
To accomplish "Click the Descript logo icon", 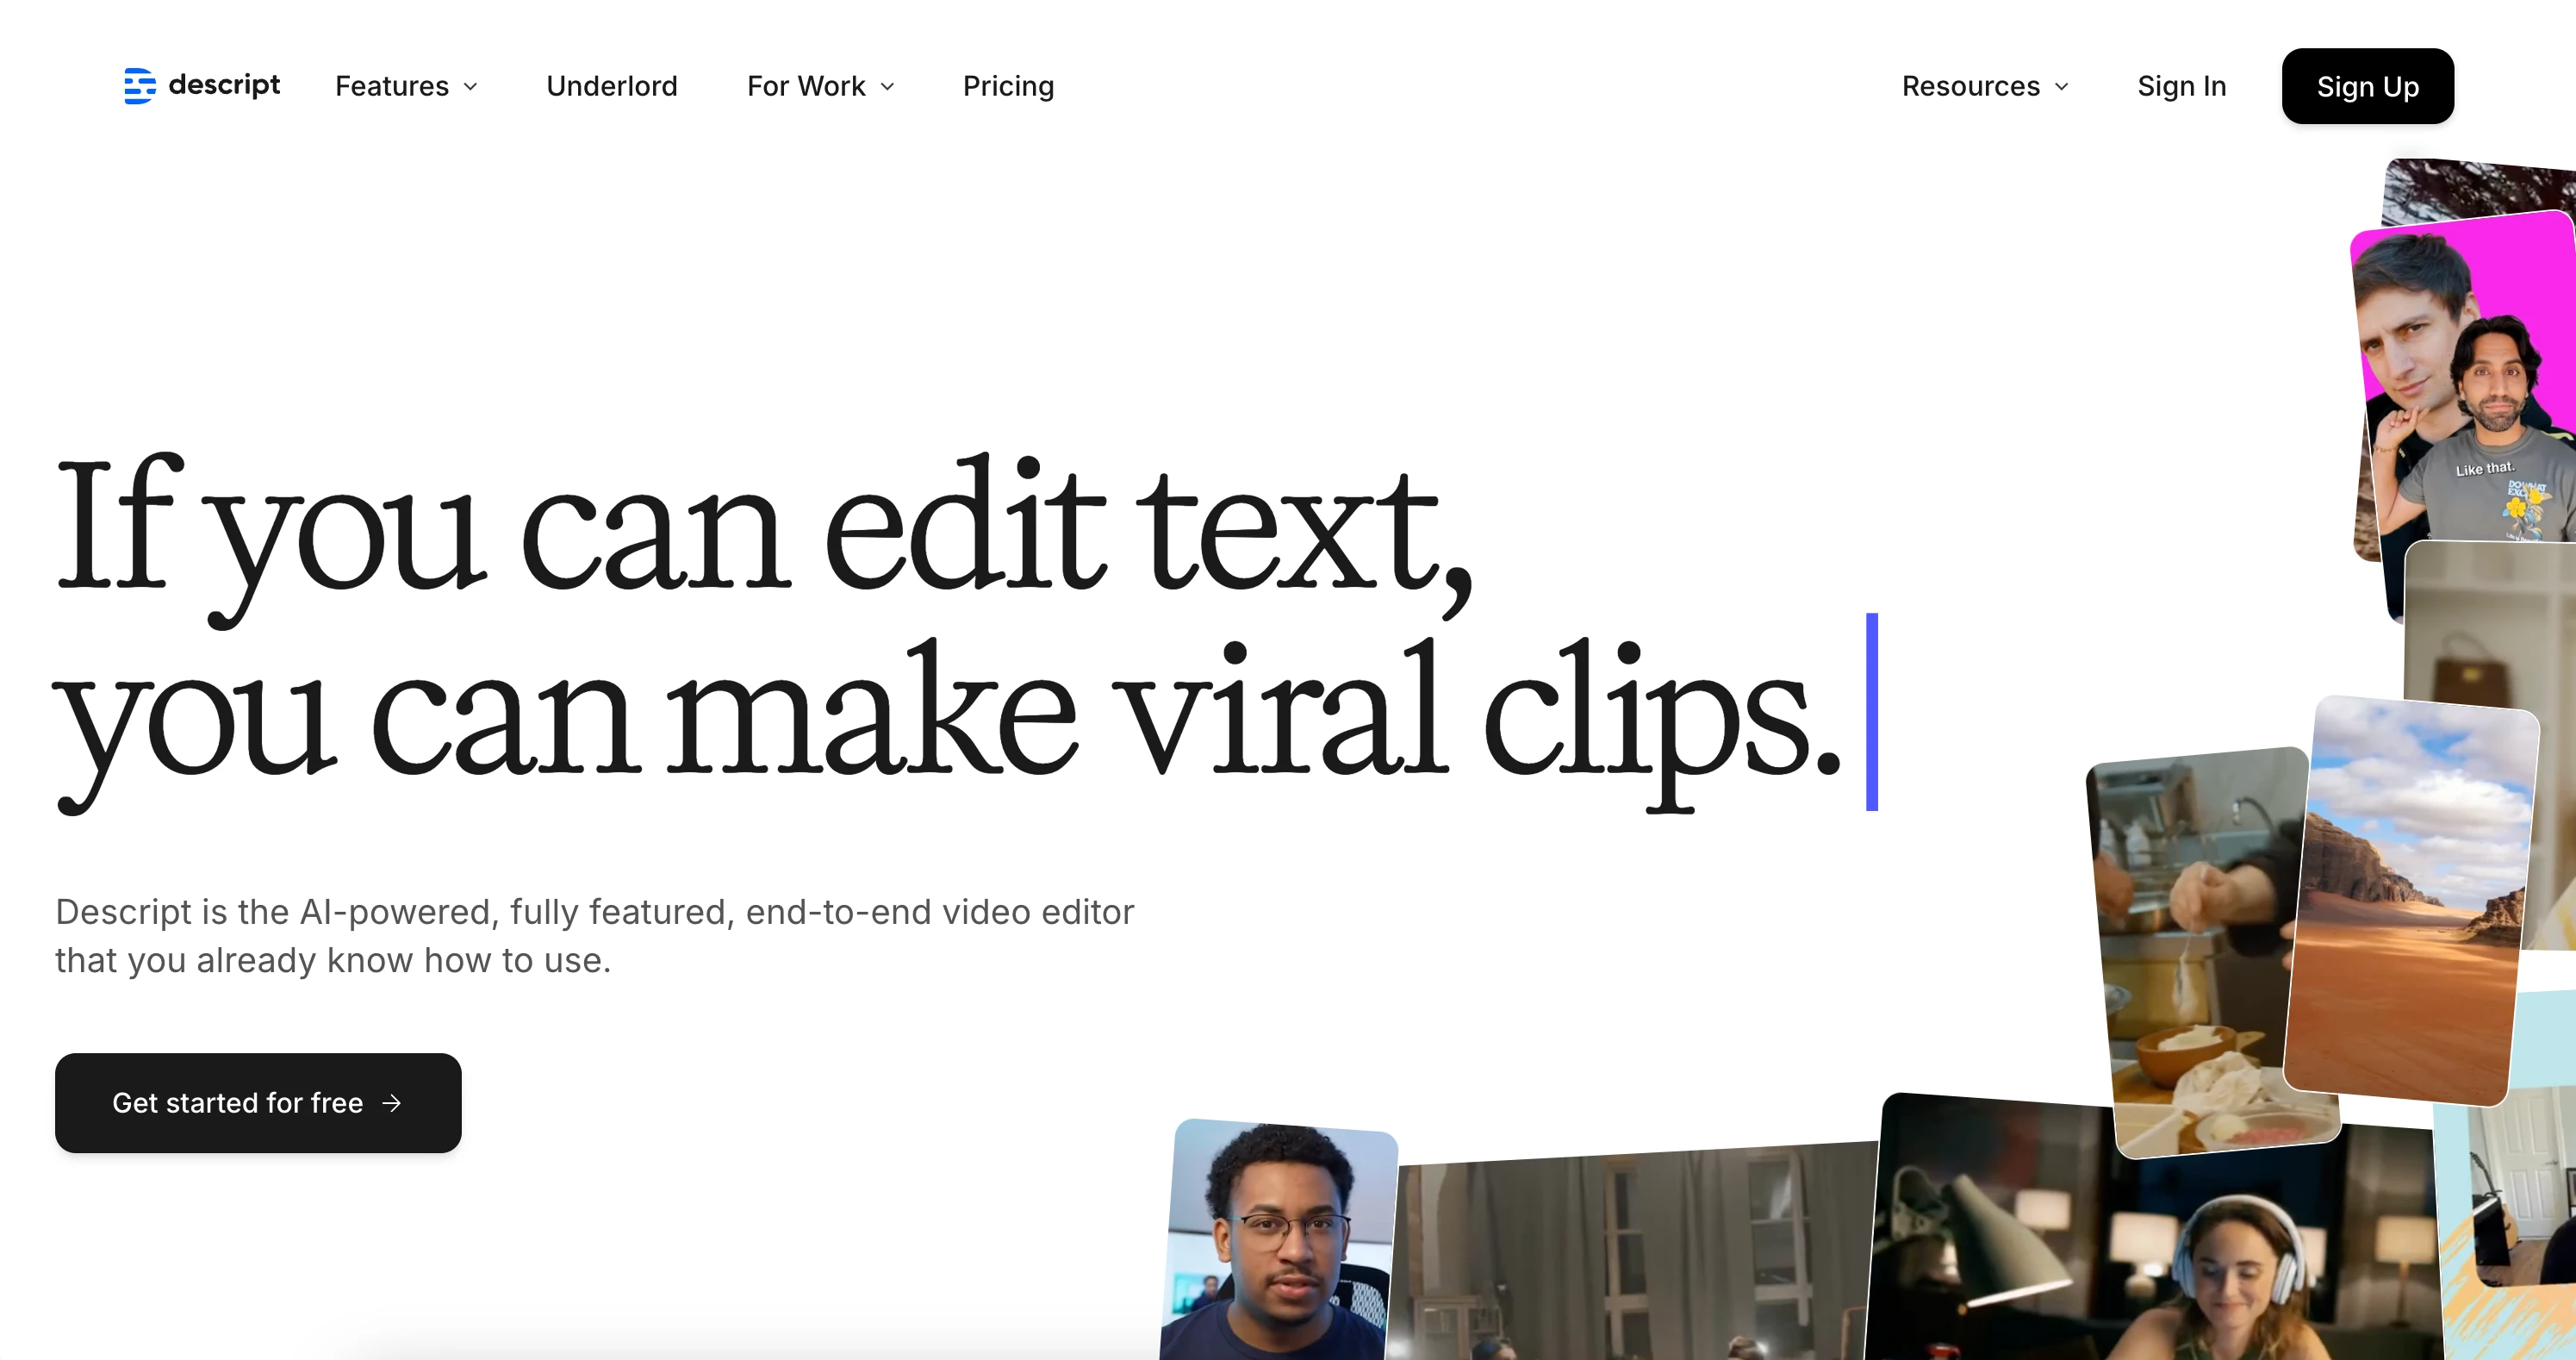I will pyautogui.click(x=139, y=86).
